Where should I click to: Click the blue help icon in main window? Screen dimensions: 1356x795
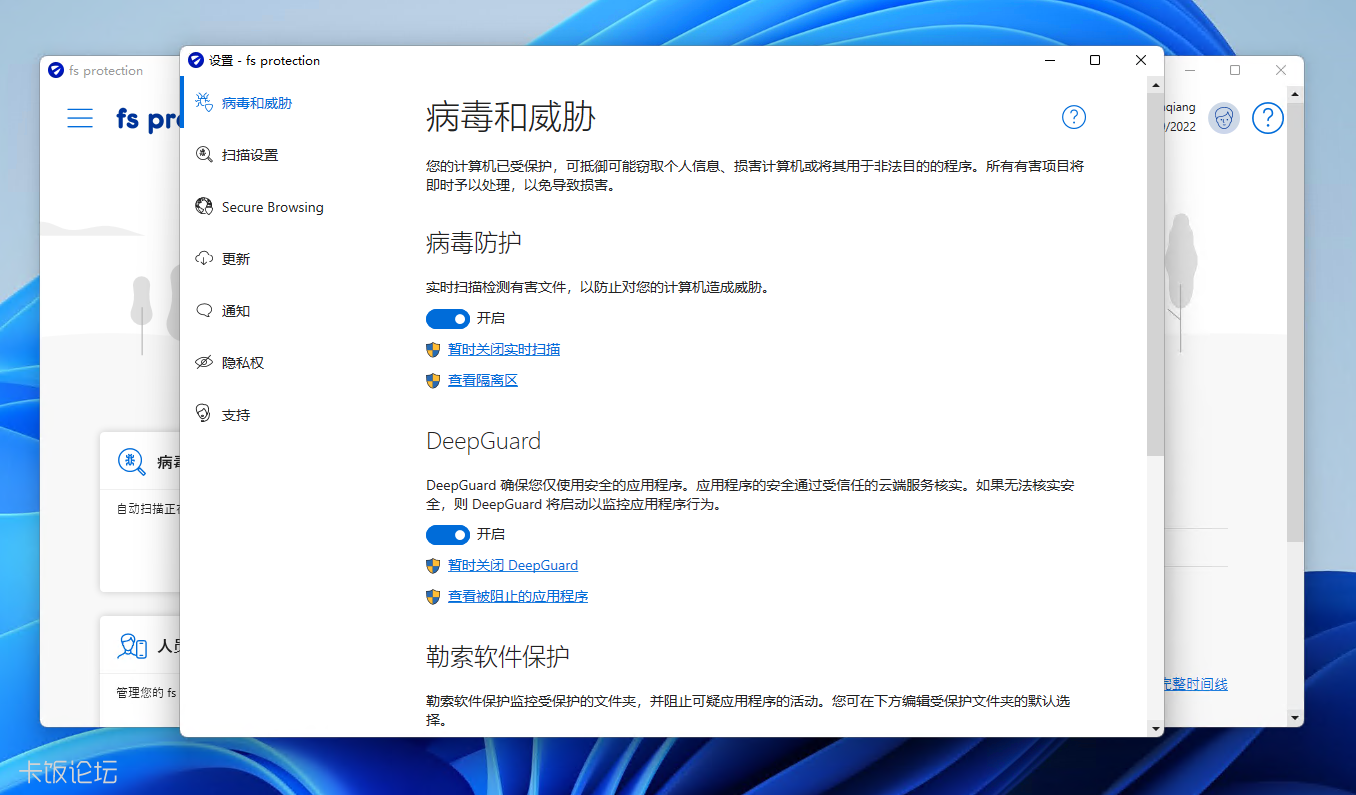(x=1267, y=117)
